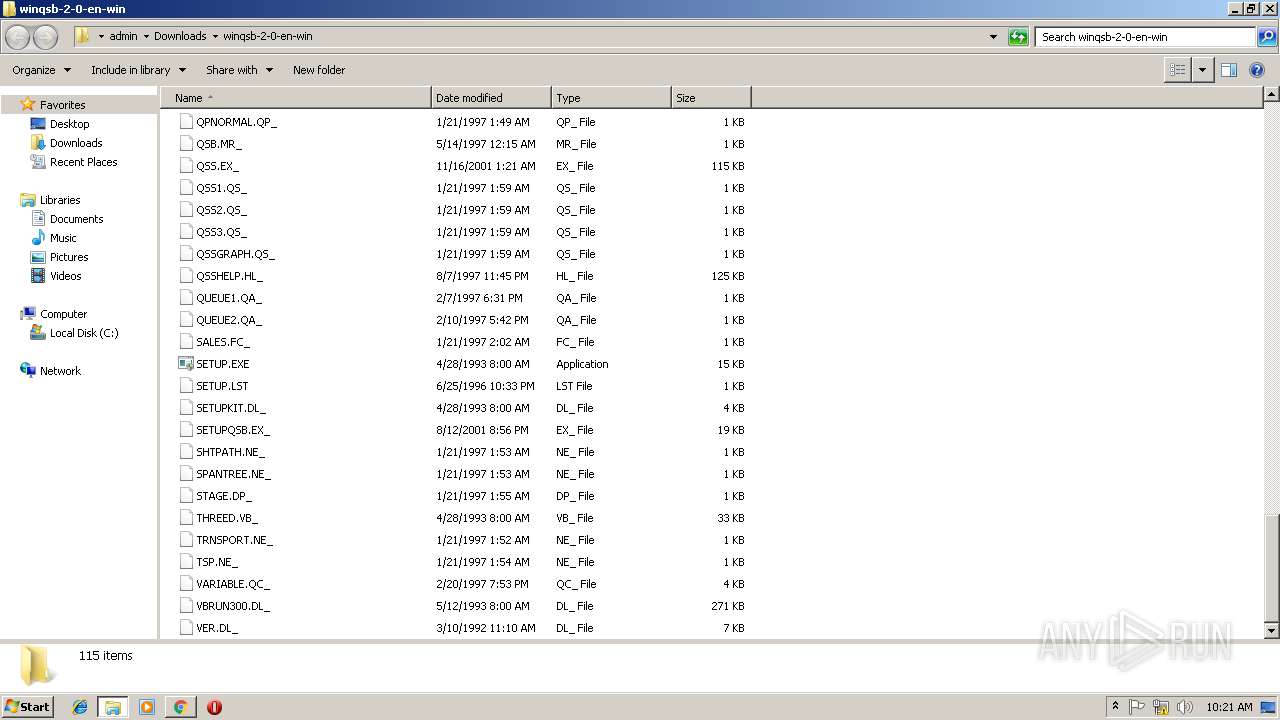Open the Share with dropdown

click(x=239, y=70)
